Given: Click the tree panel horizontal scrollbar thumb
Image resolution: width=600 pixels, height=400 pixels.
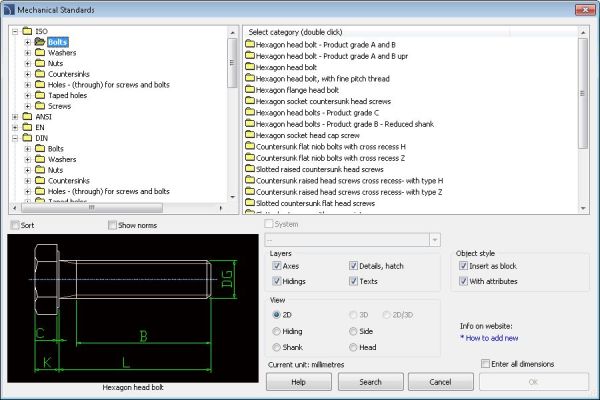Looking at the screenshot, I should [92, 207].
